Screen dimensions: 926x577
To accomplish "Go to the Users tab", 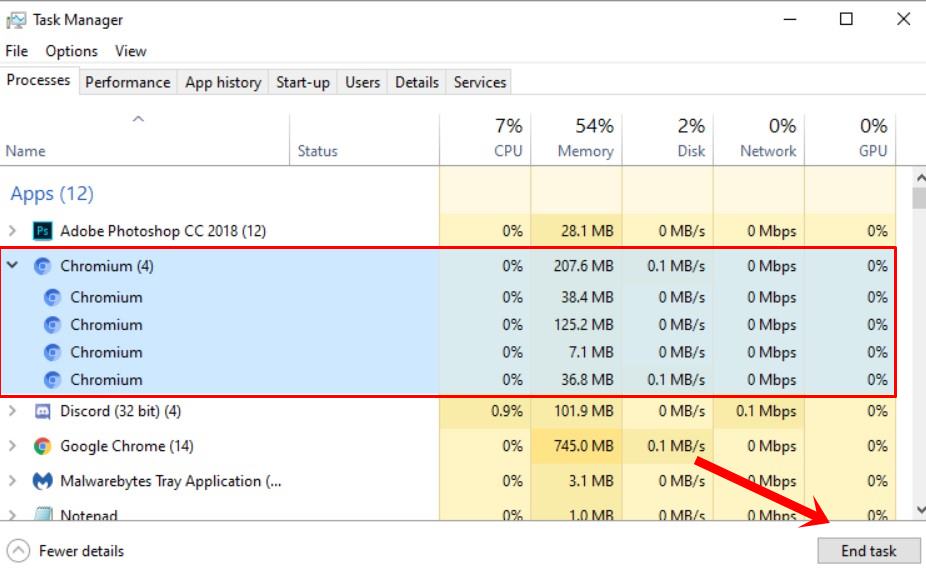I will point(363,82).
